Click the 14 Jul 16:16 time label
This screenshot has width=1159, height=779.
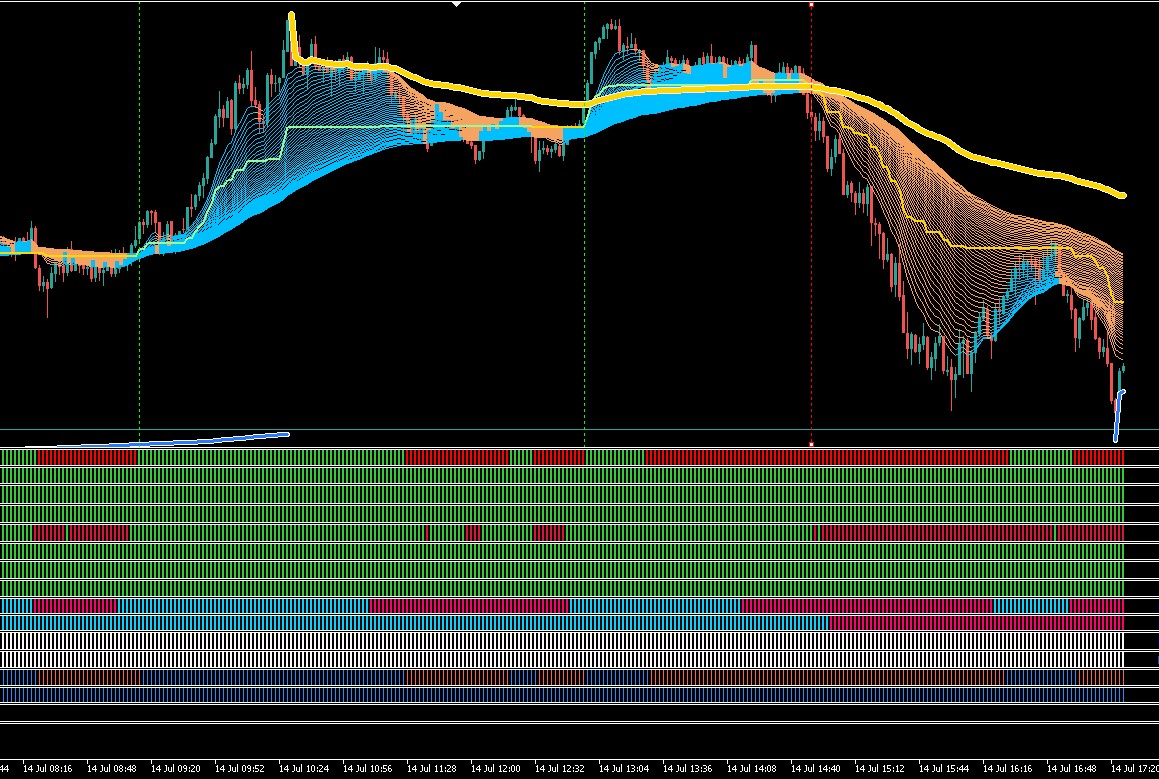1008,769
